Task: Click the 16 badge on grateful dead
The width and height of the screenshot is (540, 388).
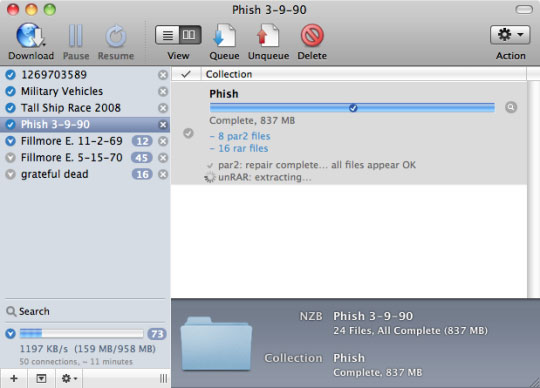Action: [x=142, y=174]
